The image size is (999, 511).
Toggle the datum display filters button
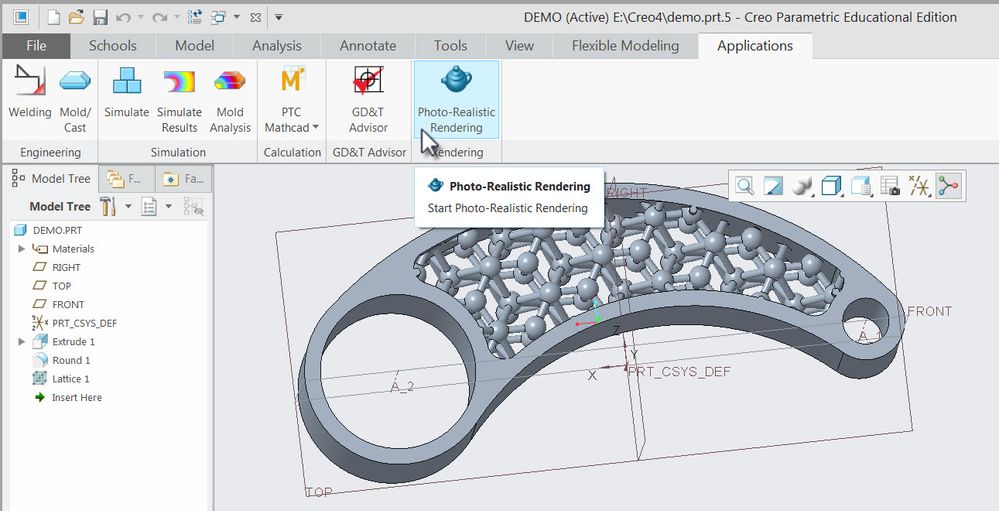(919, 185)
